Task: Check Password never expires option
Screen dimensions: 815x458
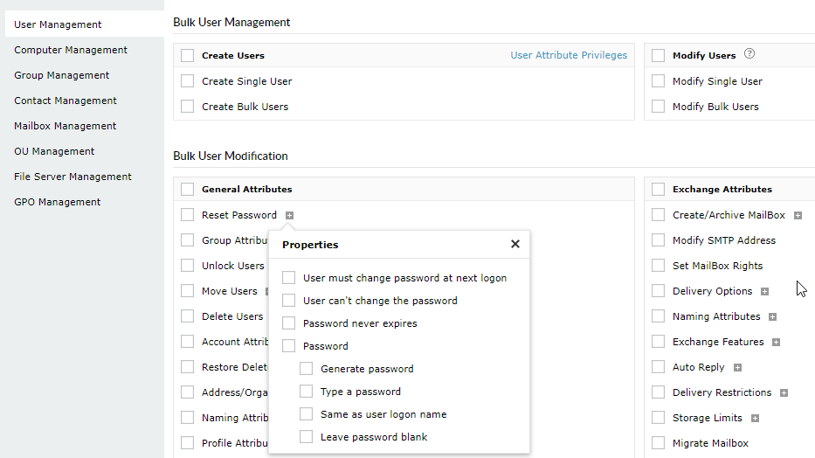Action: (x=289, y=323)
